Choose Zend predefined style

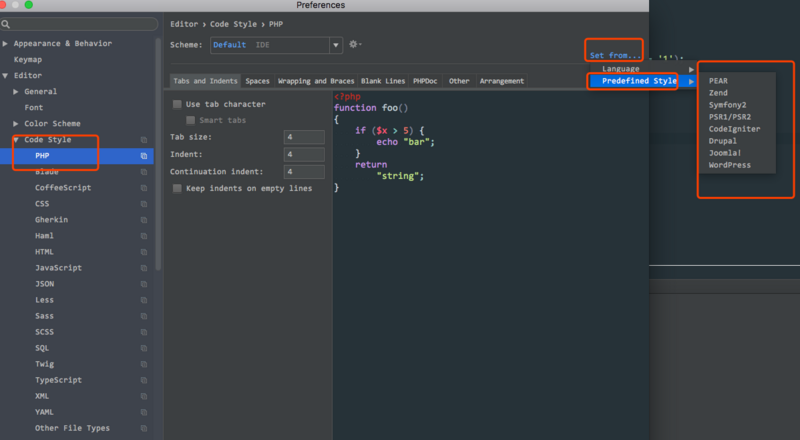(718, 93)
